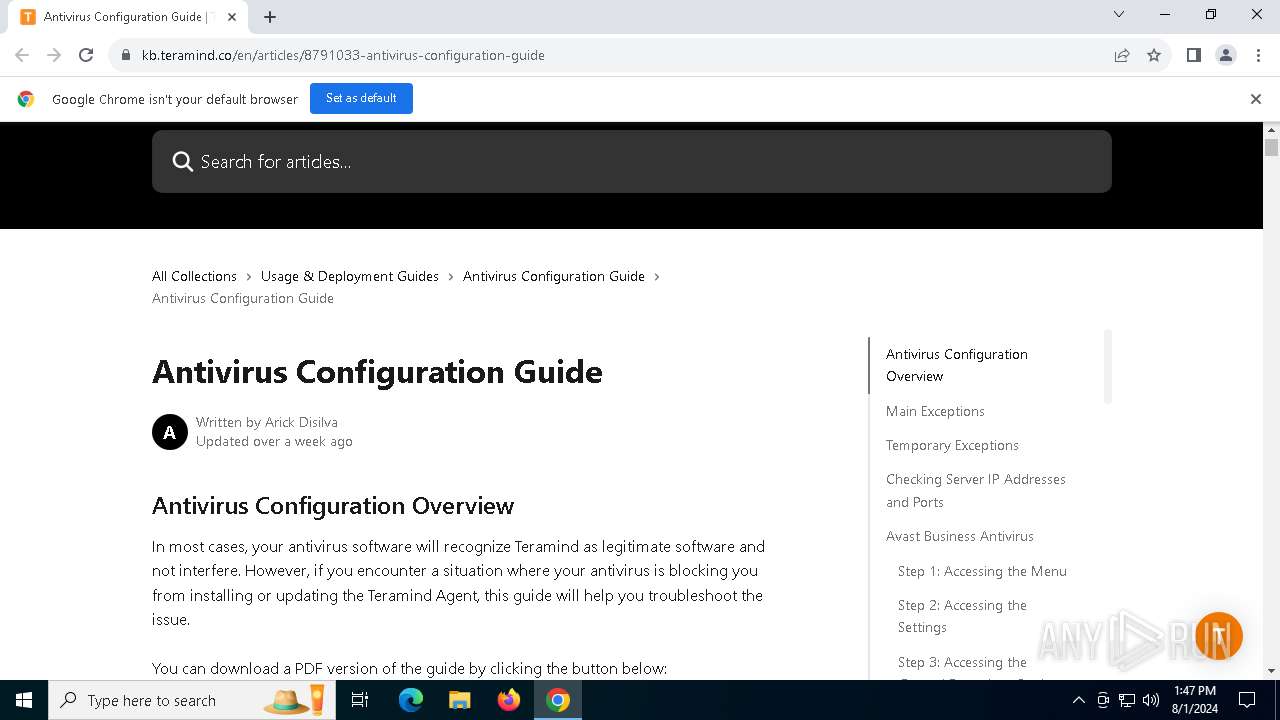Close the Antivirus Configuration Guide tab
This screenshot has height=720, width=1280.
[x=232, y=16]
